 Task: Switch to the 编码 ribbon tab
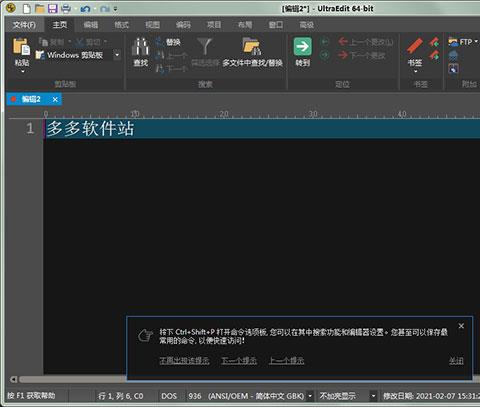click(183, 25)
